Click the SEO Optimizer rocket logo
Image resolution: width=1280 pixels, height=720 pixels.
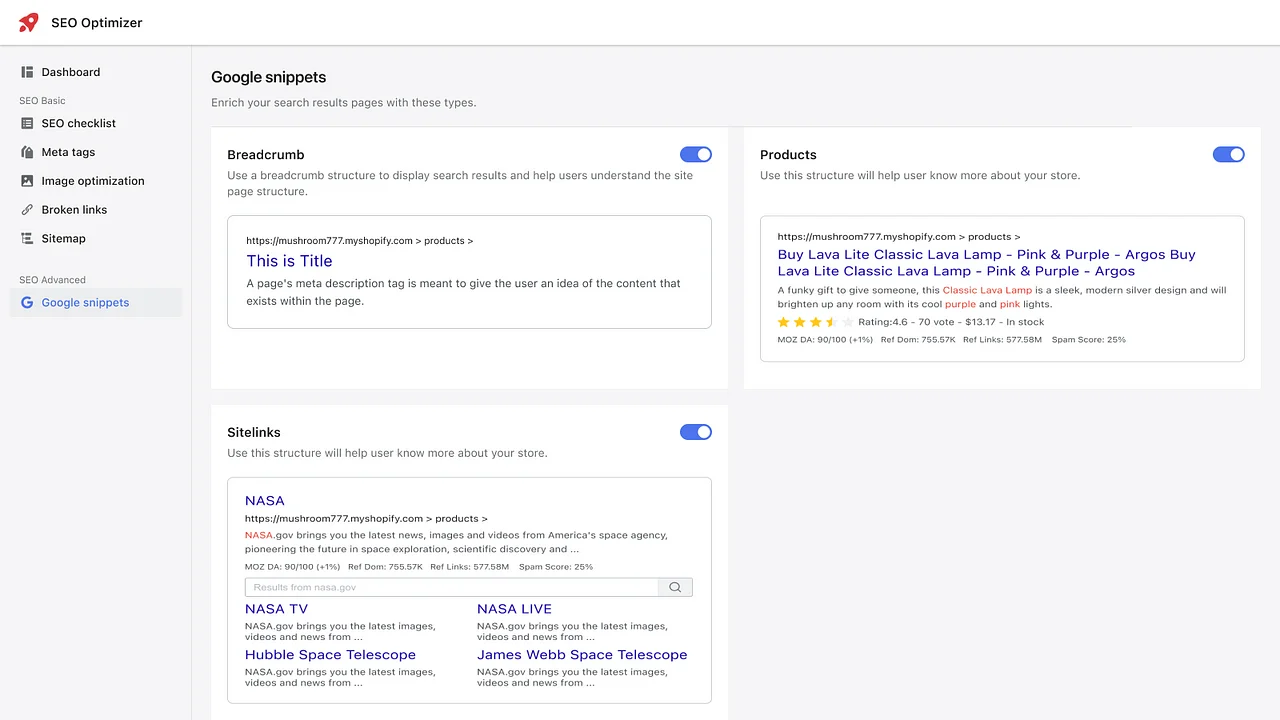click(x=27, y=22)
